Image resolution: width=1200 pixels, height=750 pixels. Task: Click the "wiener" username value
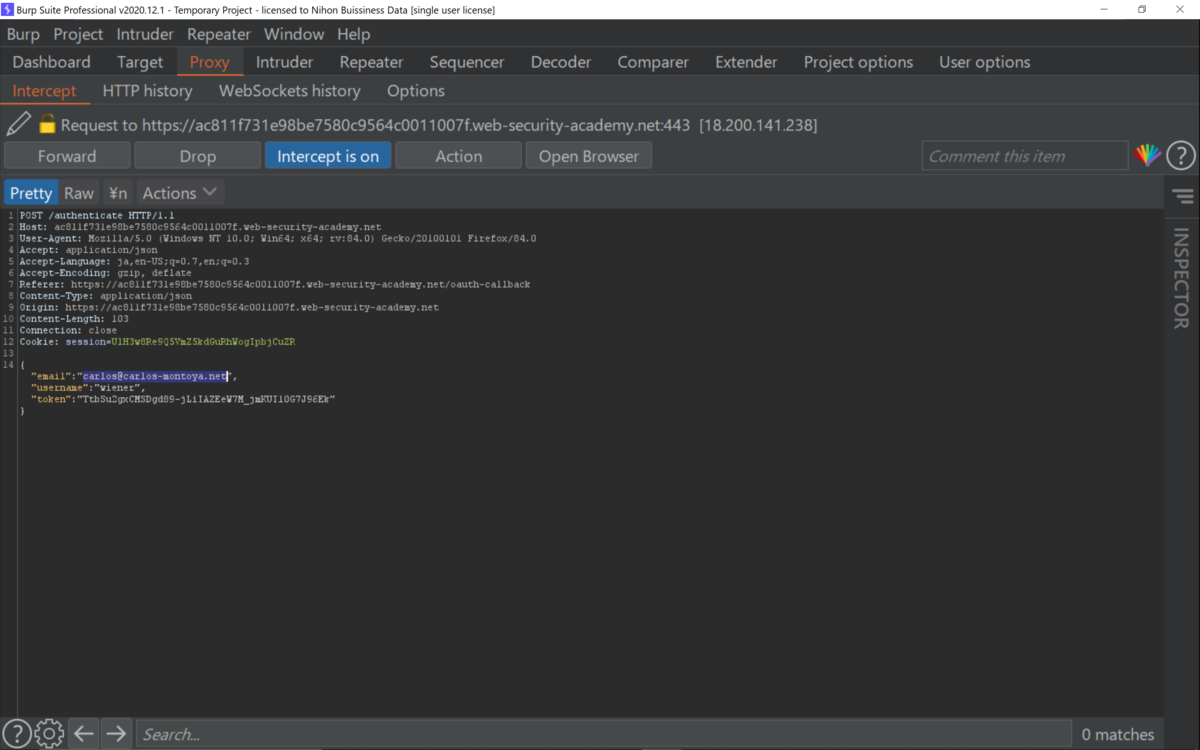[x=119, y=388]
